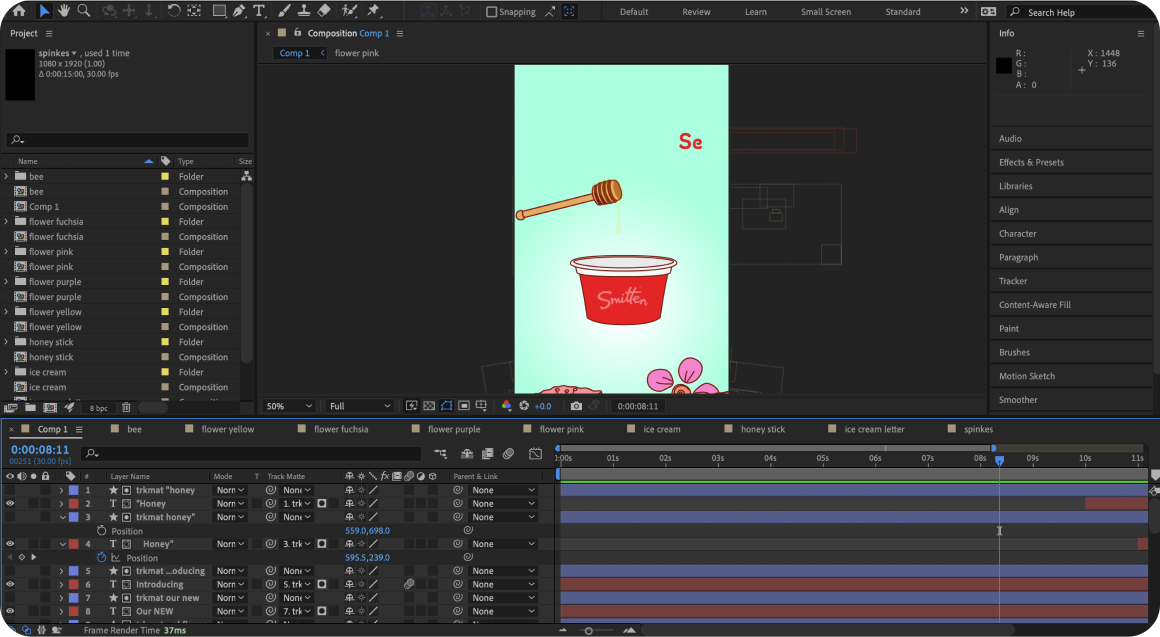Hide the Our NEW layer eye
Viewport: 1160px width, 637px height.
tap(10, 612)
